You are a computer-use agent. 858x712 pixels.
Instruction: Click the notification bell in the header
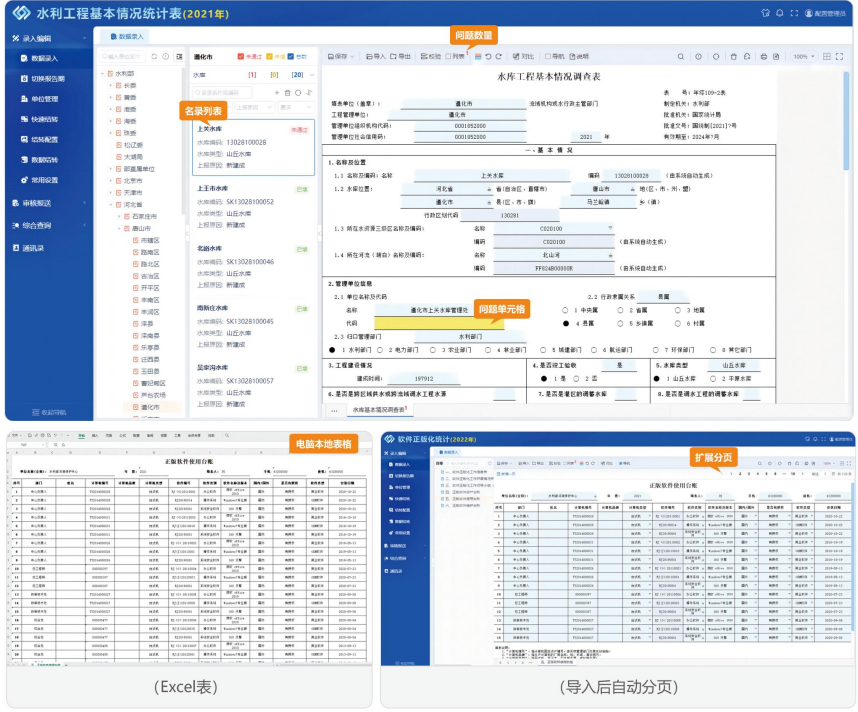(x=779, y=13)
